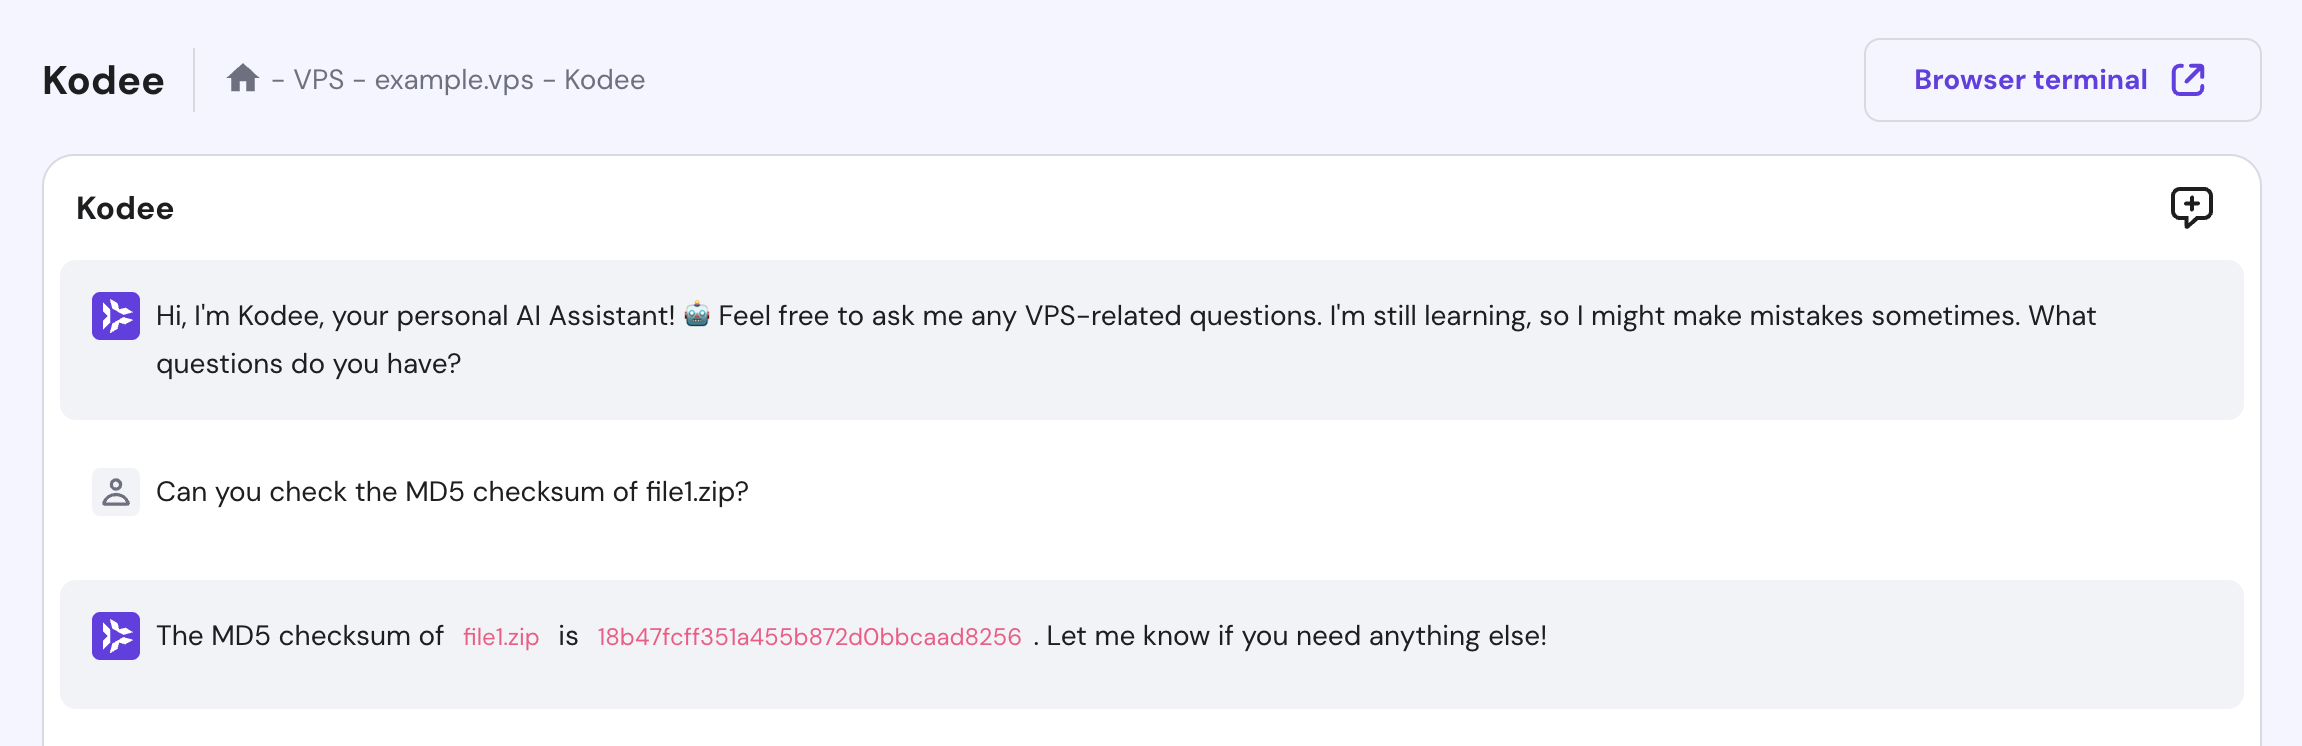
Task: Open the Browser terminal
Action: (2030, 80)
